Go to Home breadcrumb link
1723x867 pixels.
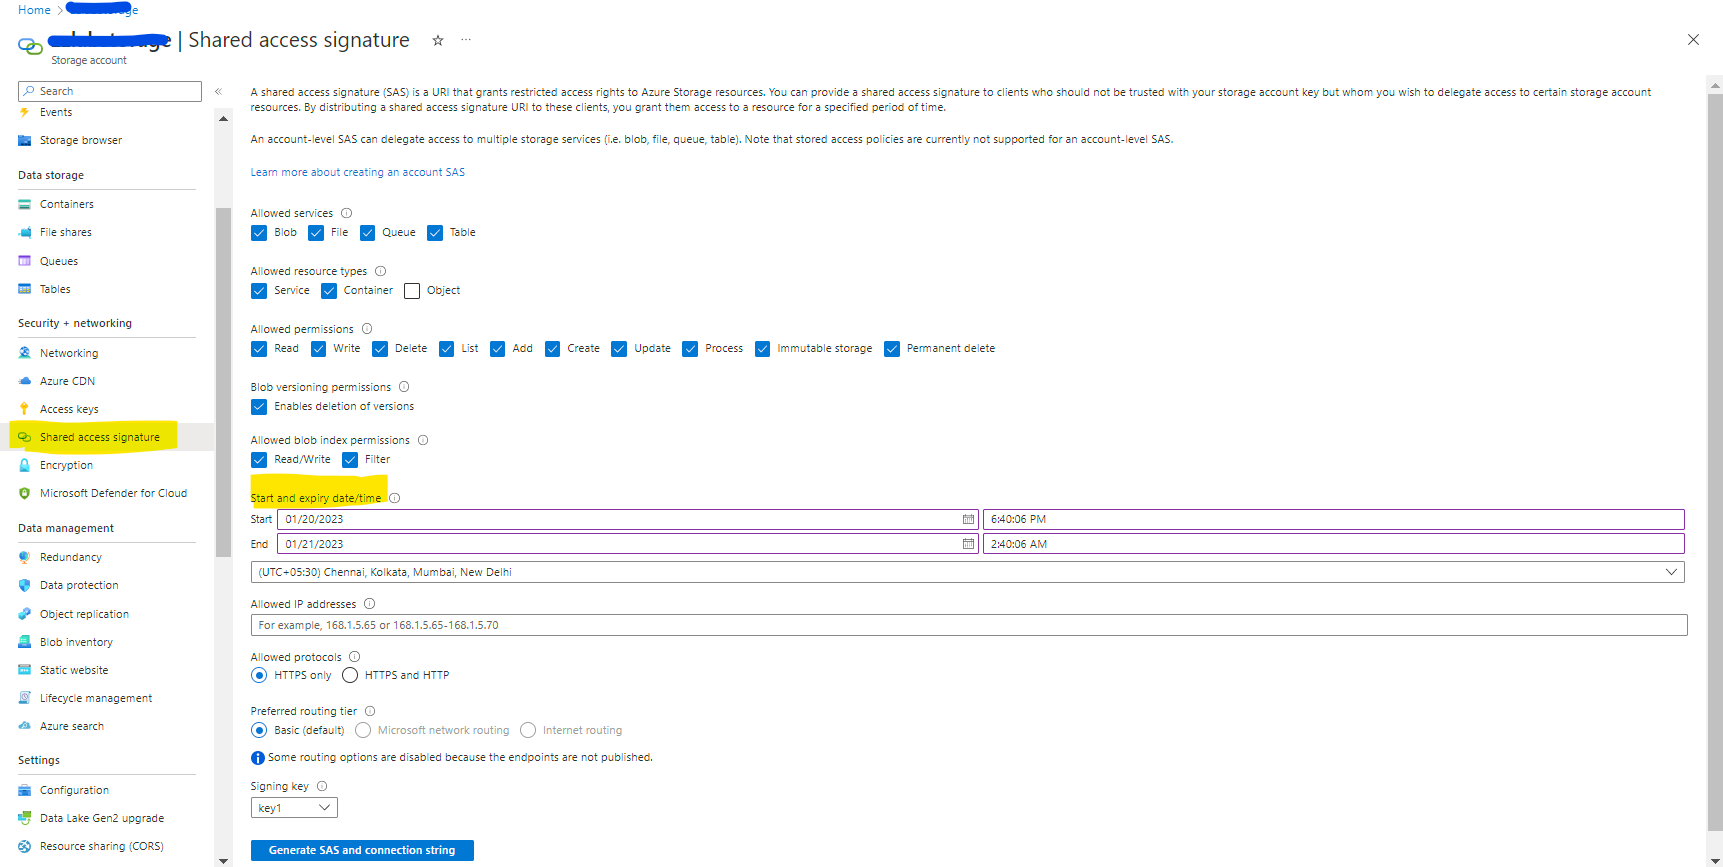34,10
